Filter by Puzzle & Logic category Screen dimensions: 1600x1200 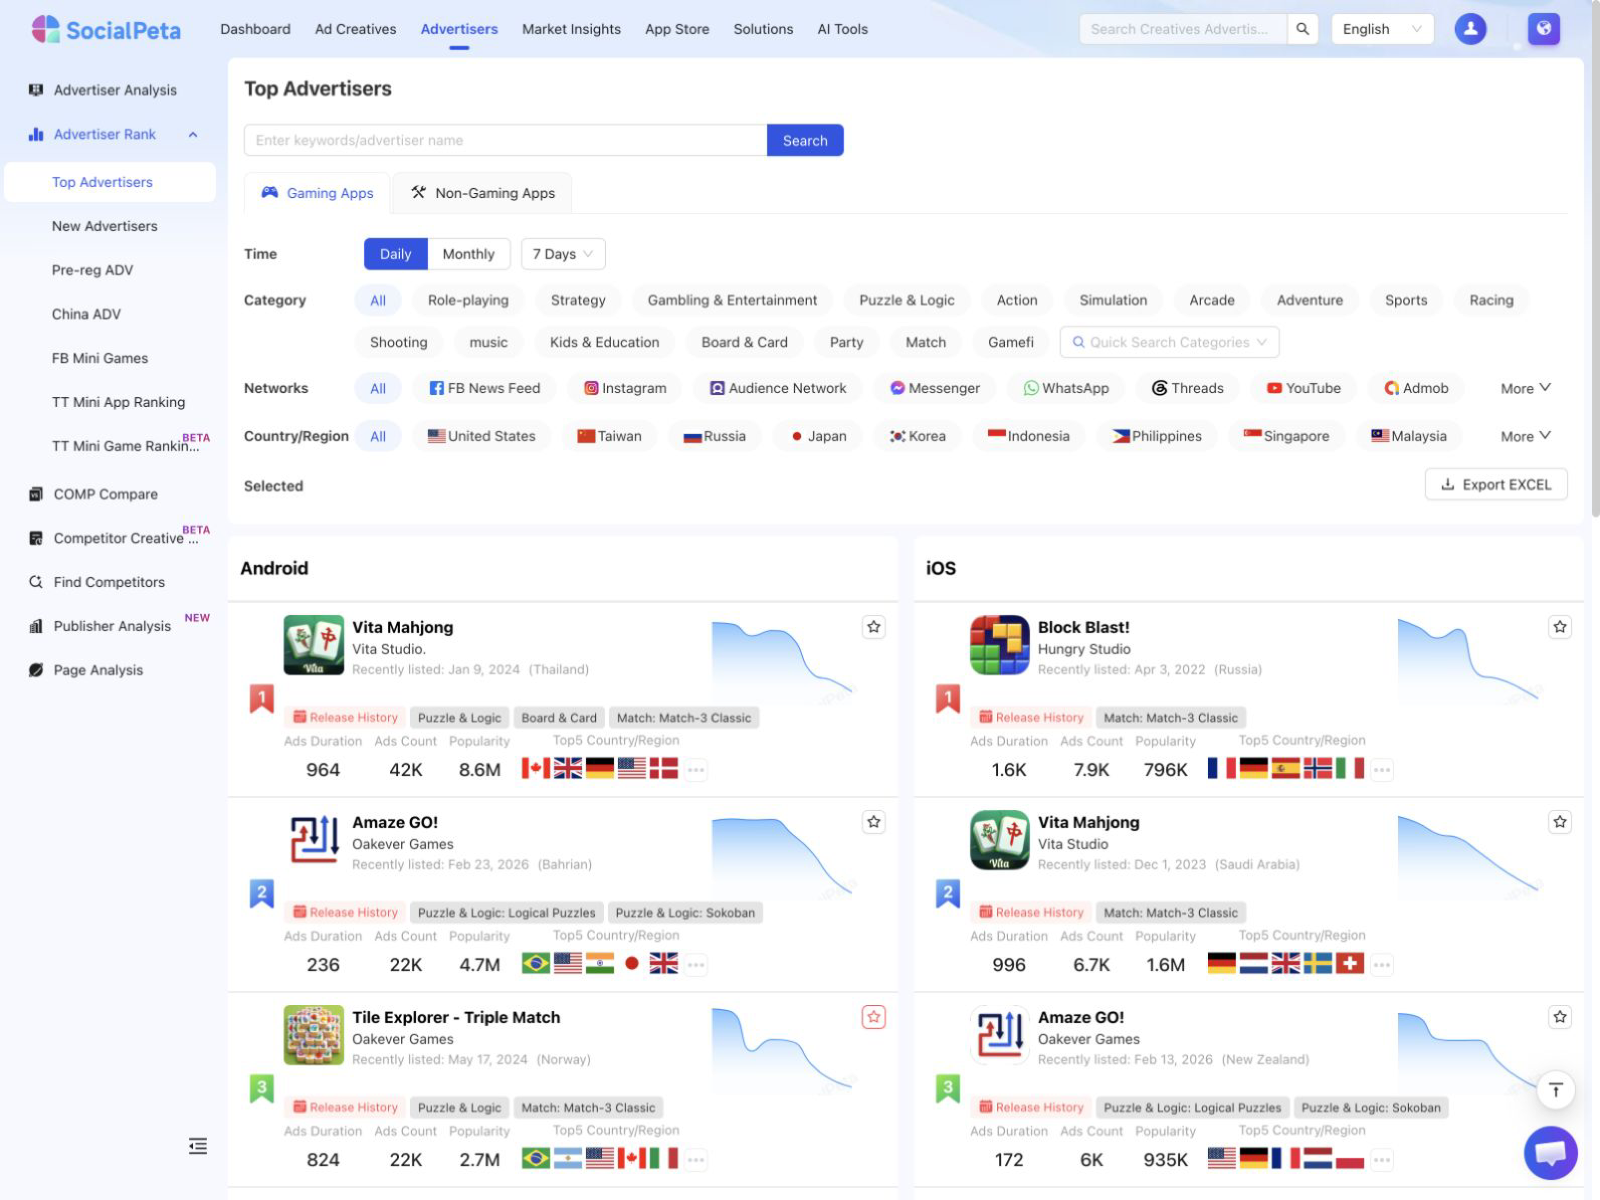(907, 300)
